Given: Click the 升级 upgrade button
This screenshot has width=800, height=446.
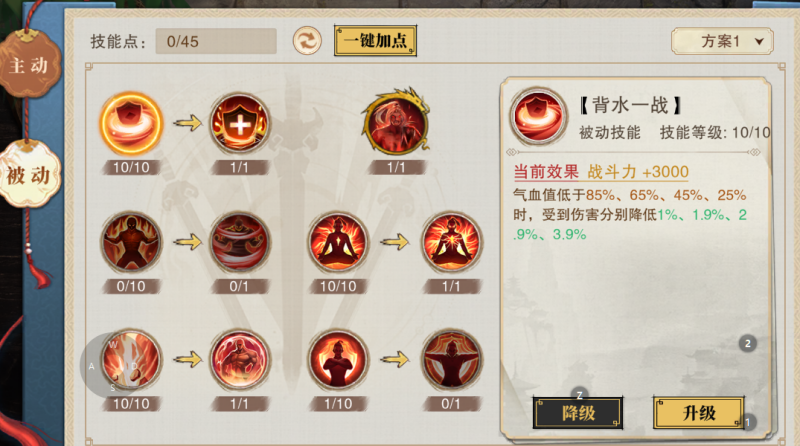Looking at the screenshot, I should click(699, 412).
